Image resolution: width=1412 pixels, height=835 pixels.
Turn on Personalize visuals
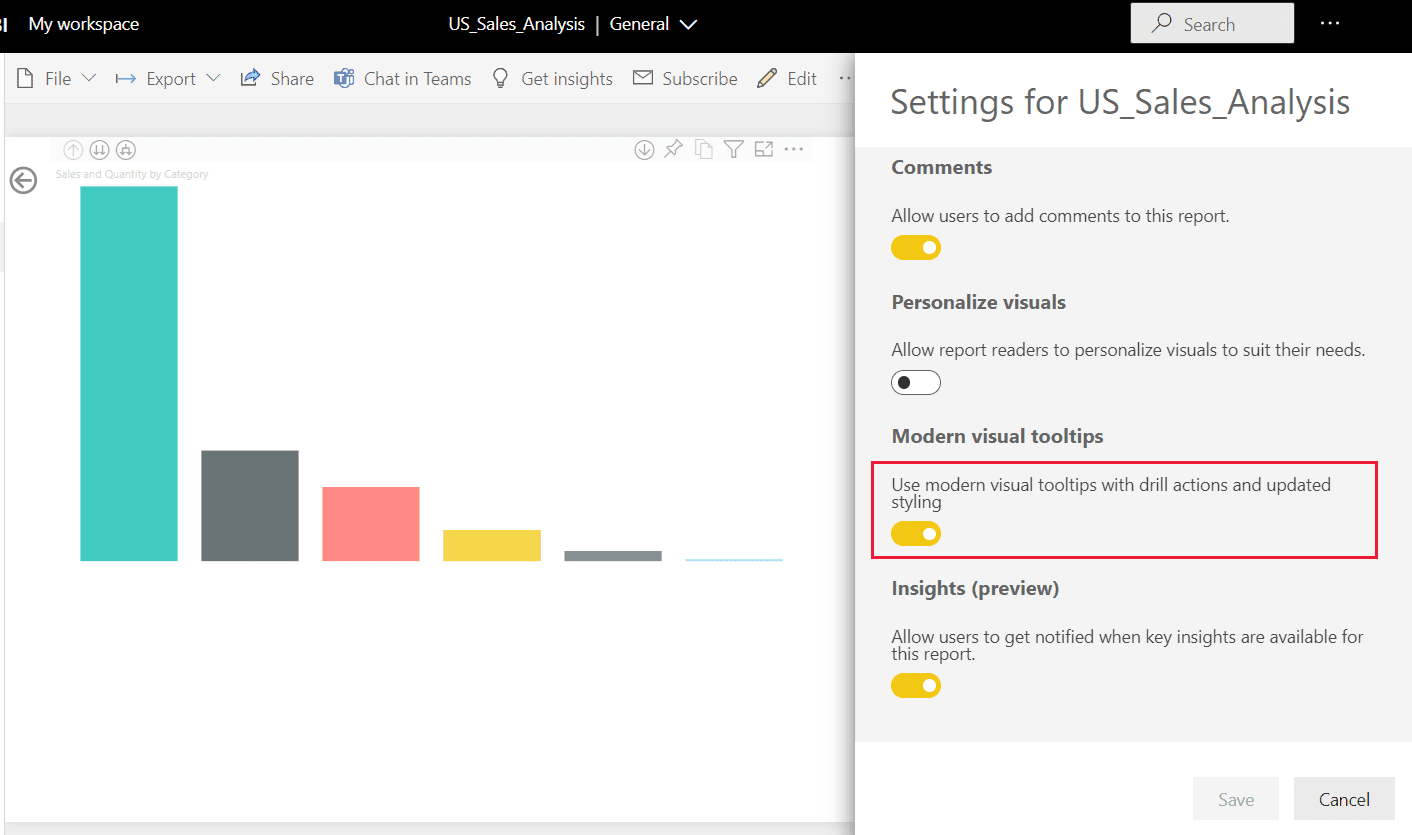(x=916, y=382)
